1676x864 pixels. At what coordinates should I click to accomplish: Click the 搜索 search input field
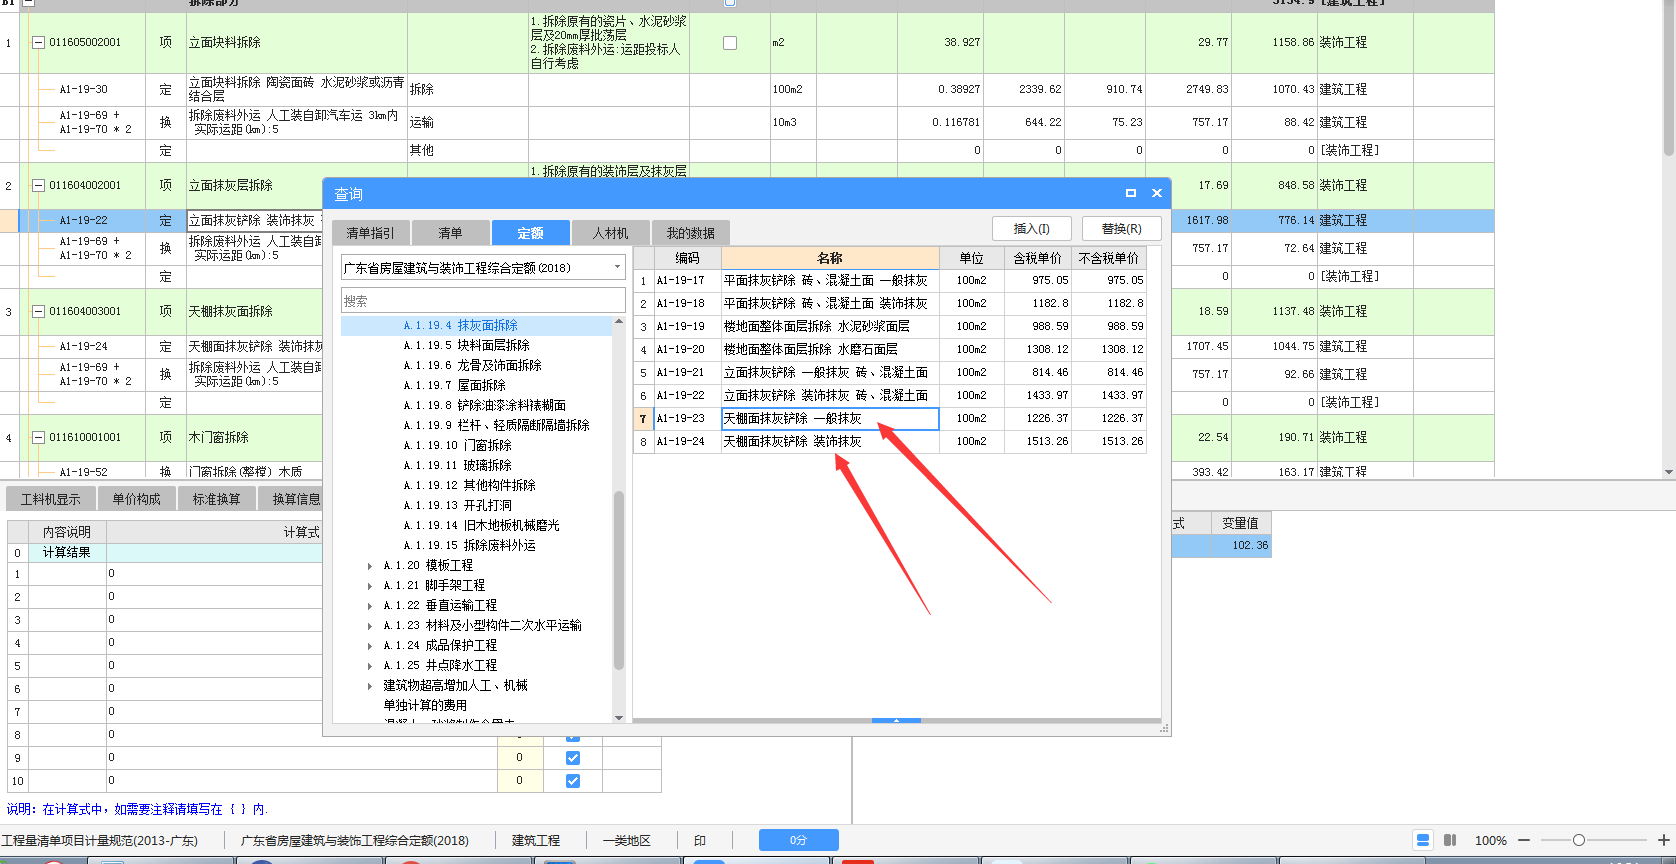point(483,300)
